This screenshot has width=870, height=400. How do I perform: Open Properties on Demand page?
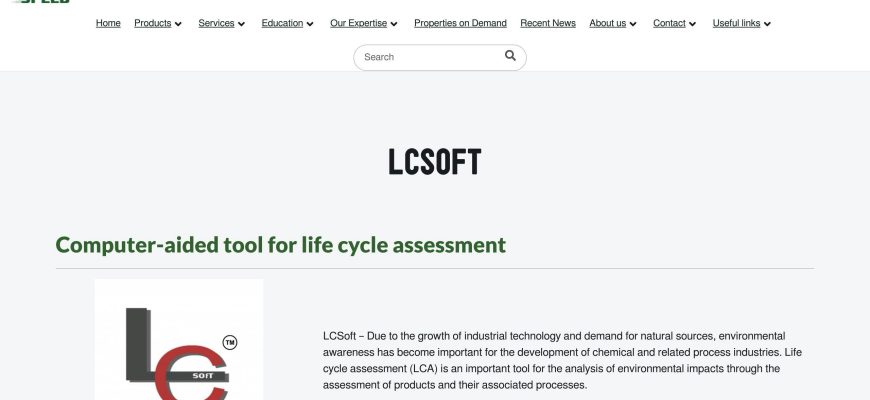tap(460, 23)
